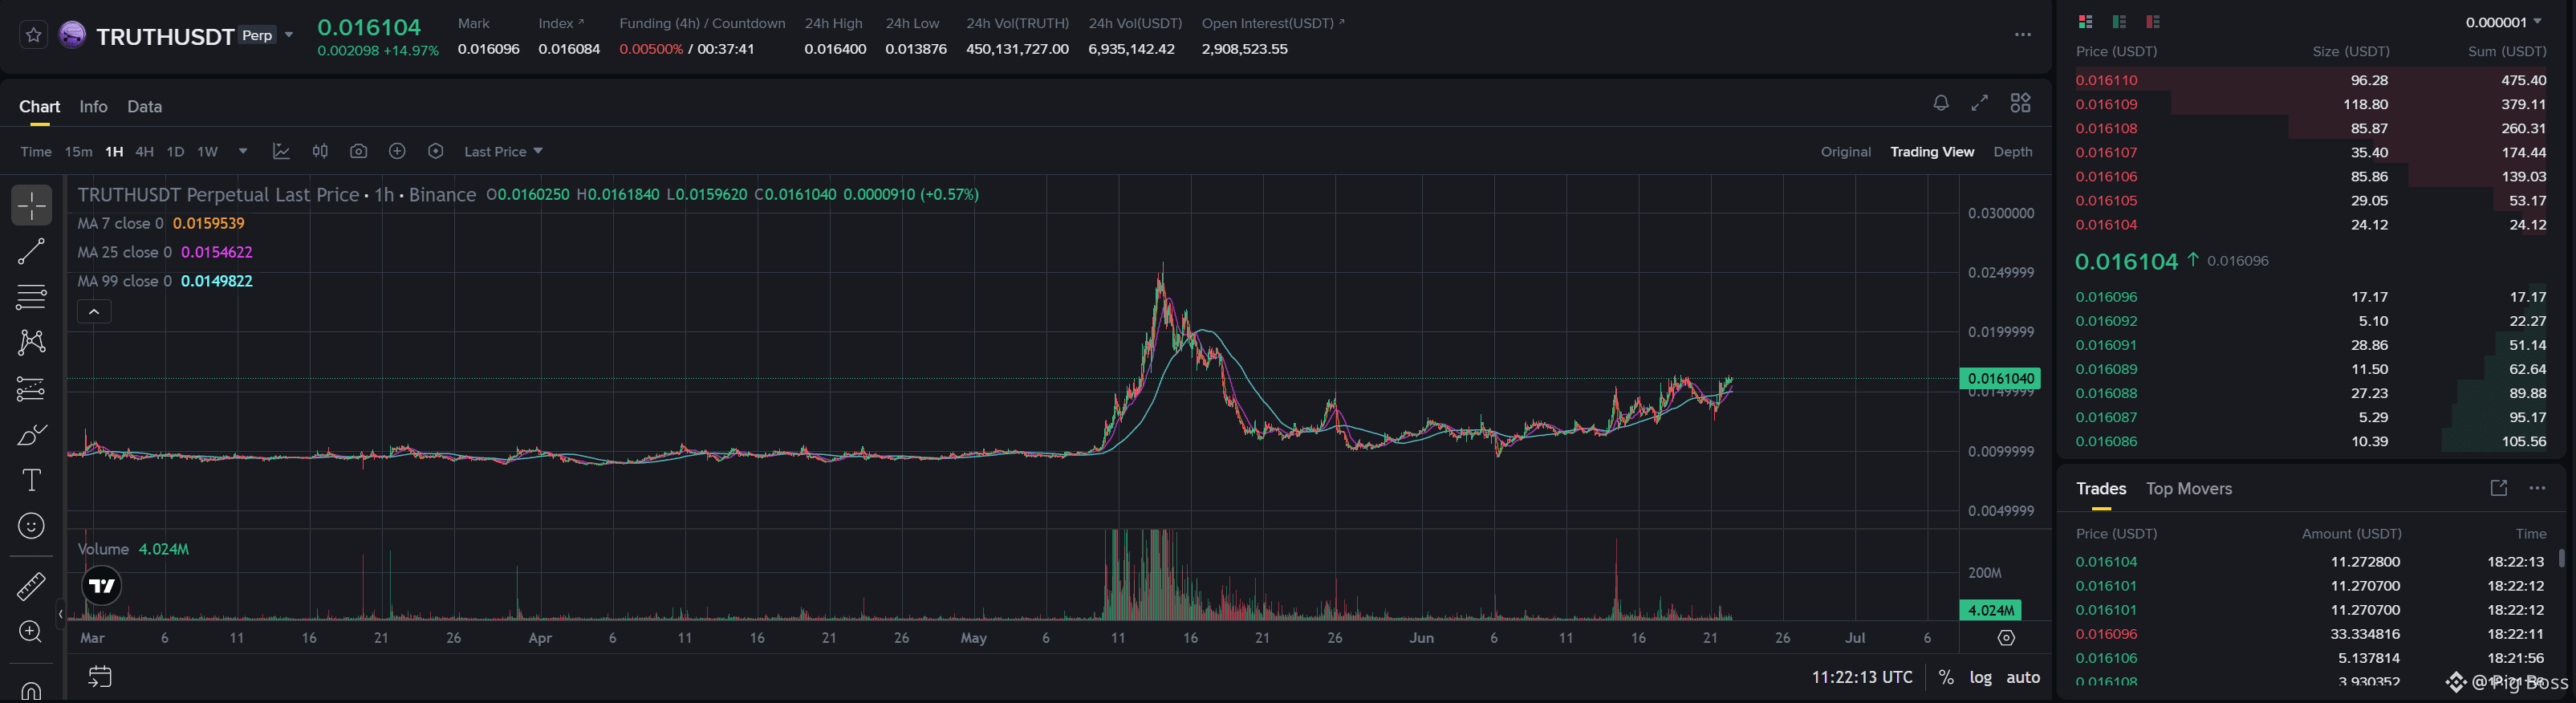Select the 4H timeframe
The width and height of the screenshot is (2576, 703).
144,152
